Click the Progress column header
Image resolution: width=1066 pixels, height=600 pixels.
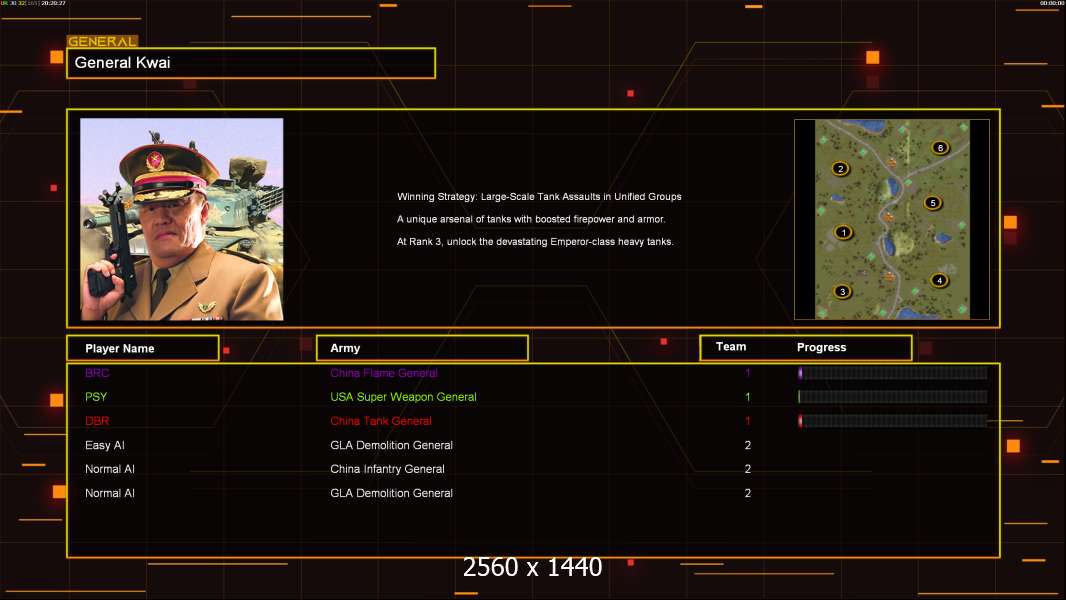pyautogui.click(x=821, y=347)
